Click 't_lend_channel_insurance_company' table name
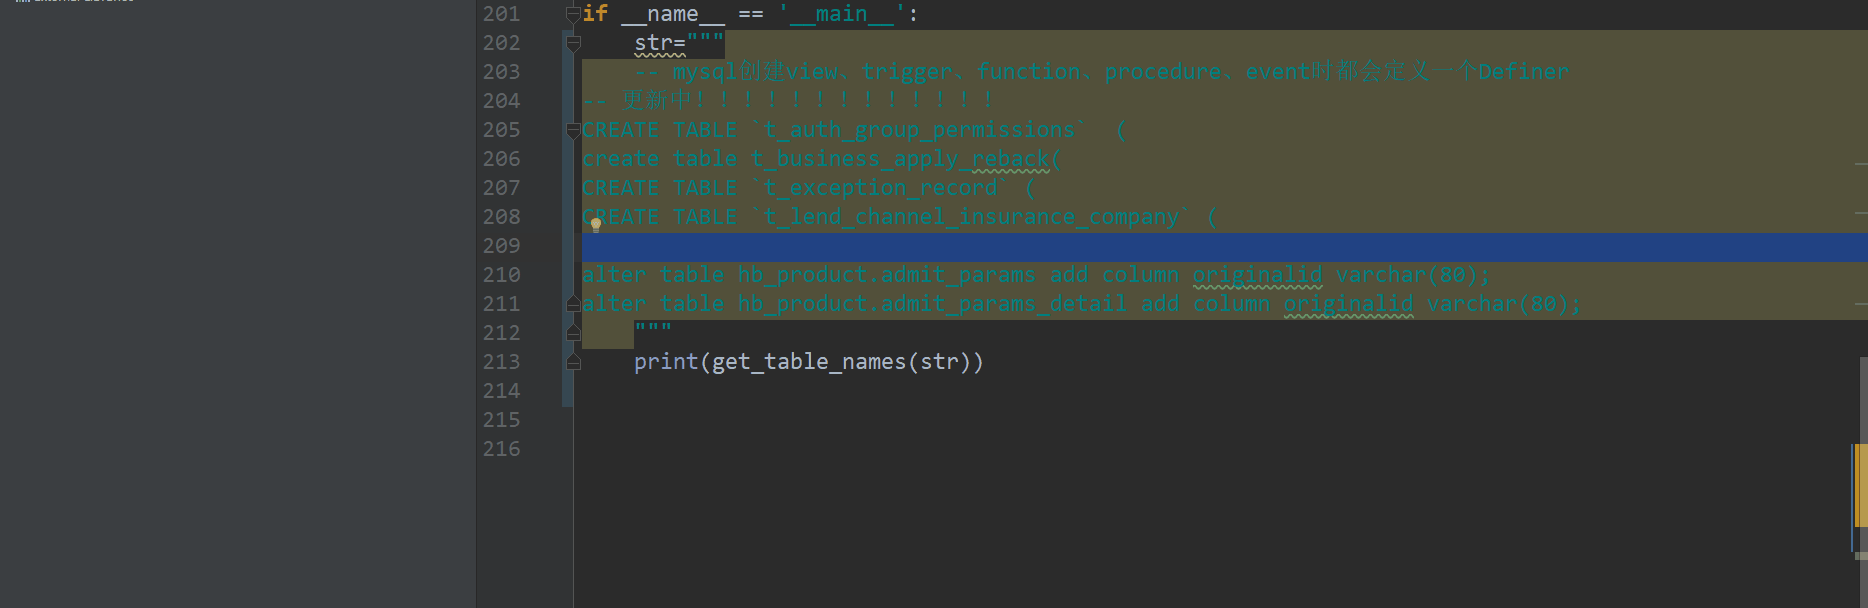 click(971, 217)
